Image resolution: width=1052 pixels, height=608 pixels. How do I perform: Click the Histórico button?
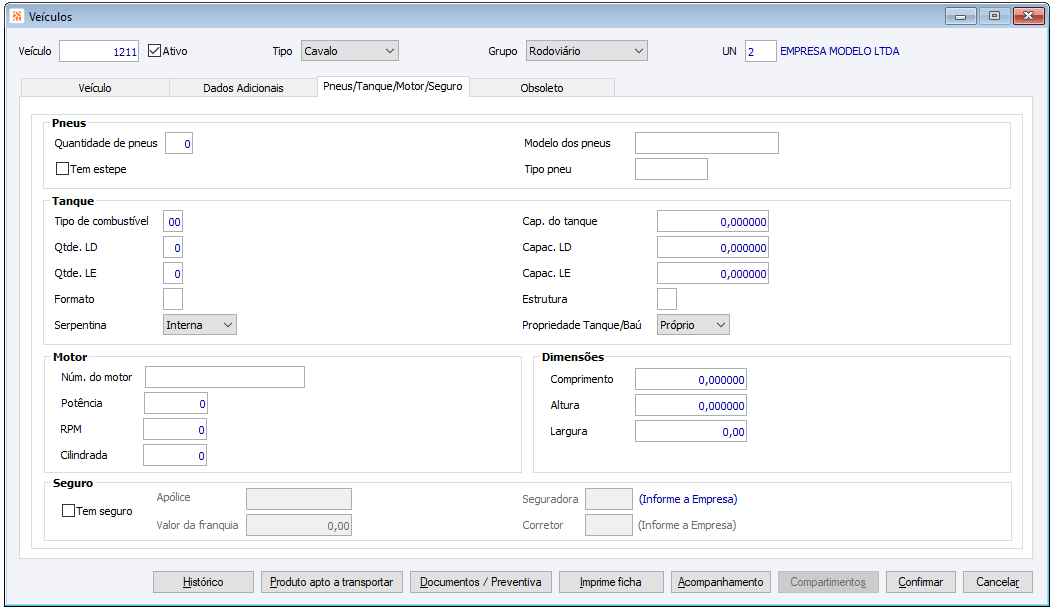coord(203,582)
